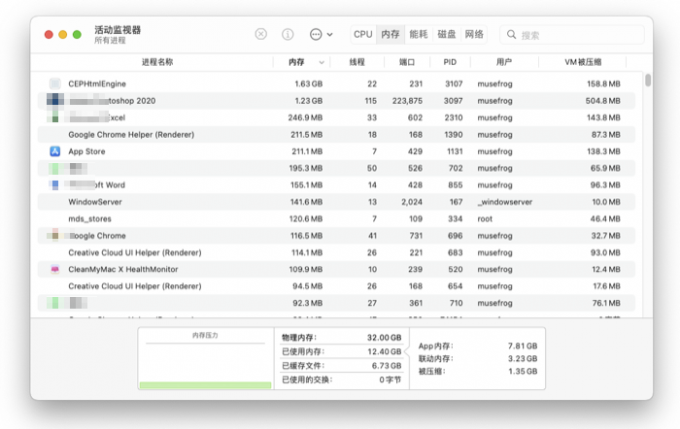Viewport: 680px width, 429px height.
Task: Sort by 线程 column header
Action: tap(357, 62)
